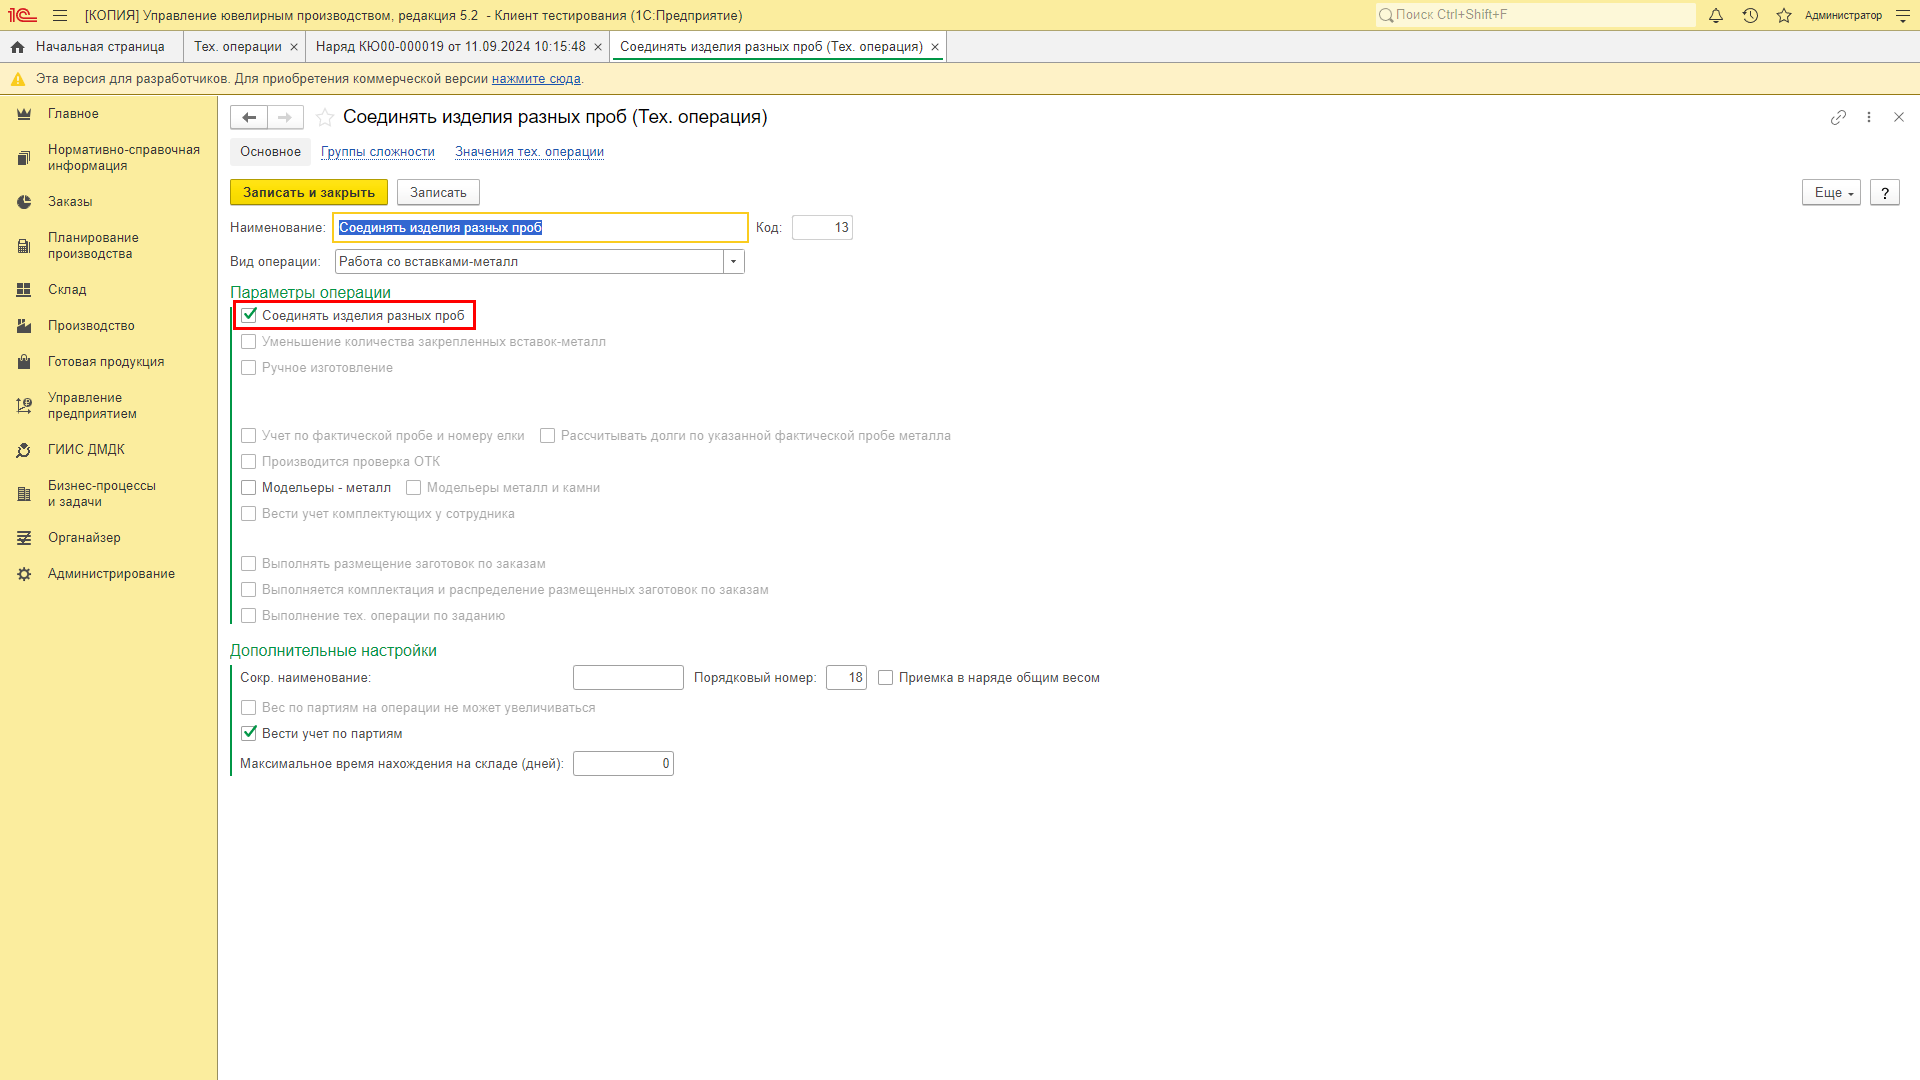Follow the нажмите сюда link
The height and width of the screenshot is (1080, 1920).
536,79
